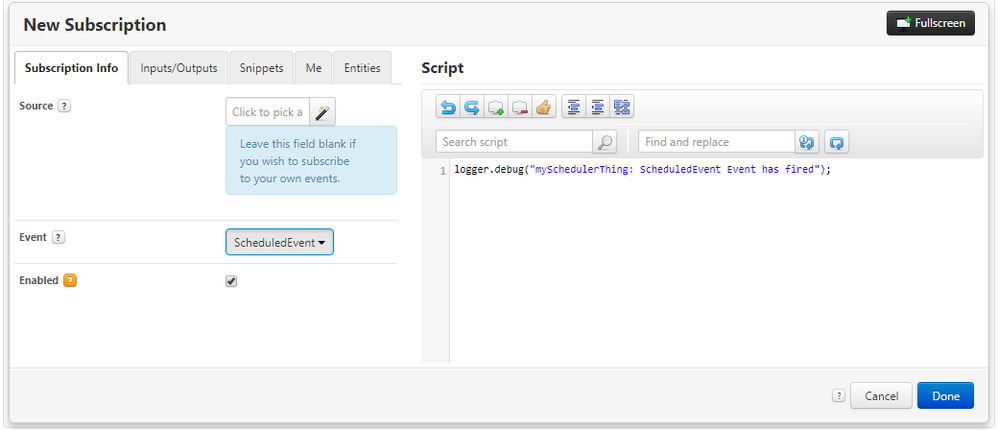Click the add comment icon

[x=495, y=107]
